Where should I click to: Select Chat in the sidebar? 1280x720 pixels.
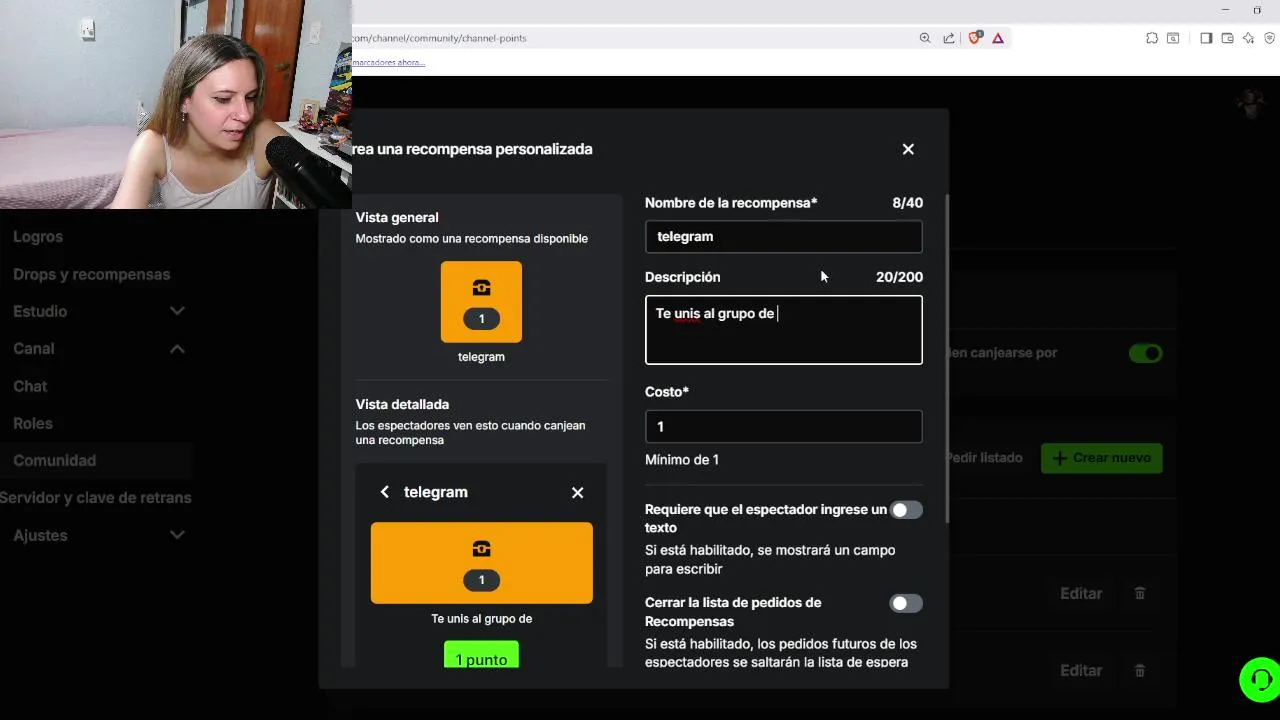[30, 386]
